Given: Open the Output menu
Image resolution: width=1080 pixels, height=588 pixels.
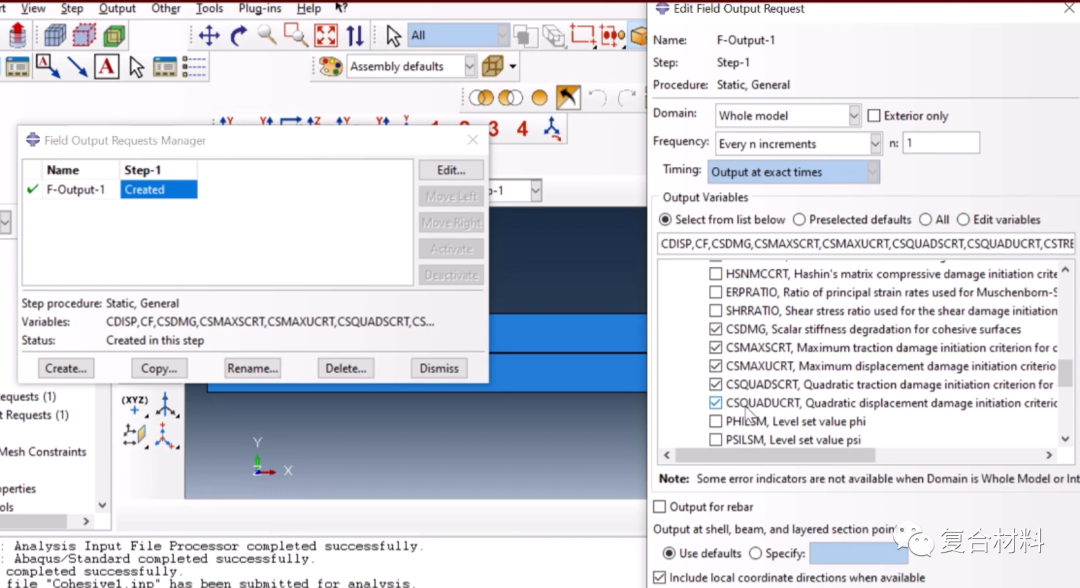Looking at the screenshot, I should click(116, 8).
